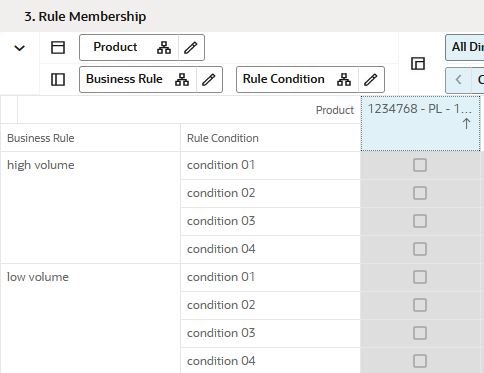Viewport: 484px width, 373px height.
Task: Check low volume condition 02 checkbox
Action: (420, 305)
